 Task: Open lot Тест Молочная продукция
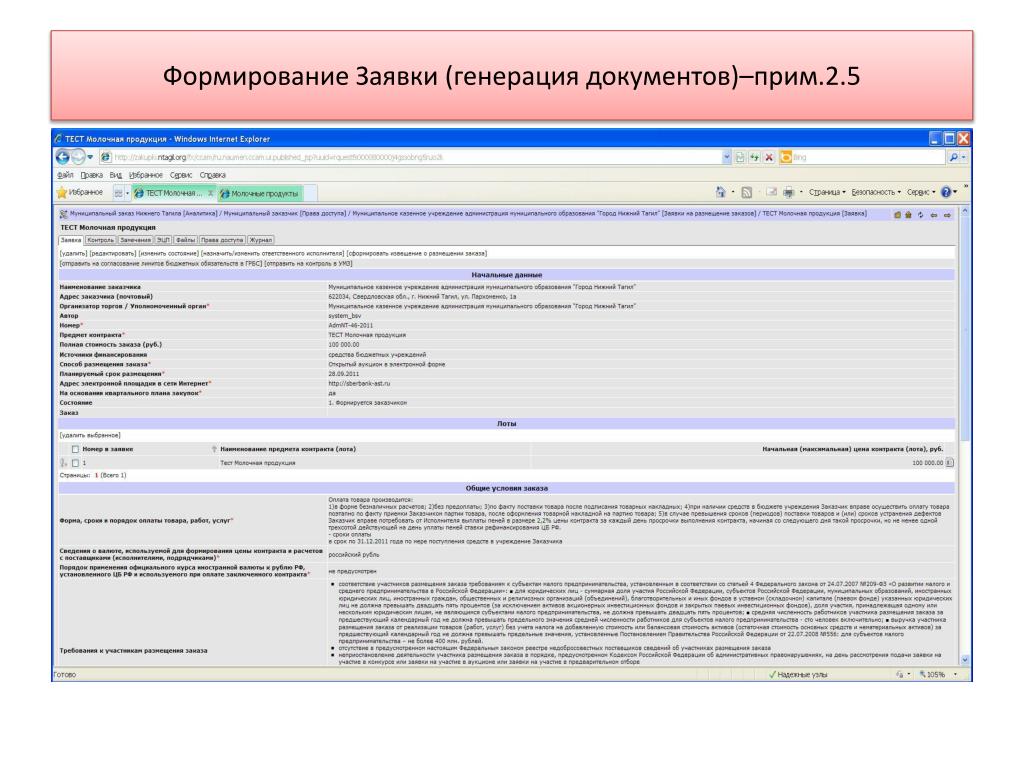pos(257,463)
